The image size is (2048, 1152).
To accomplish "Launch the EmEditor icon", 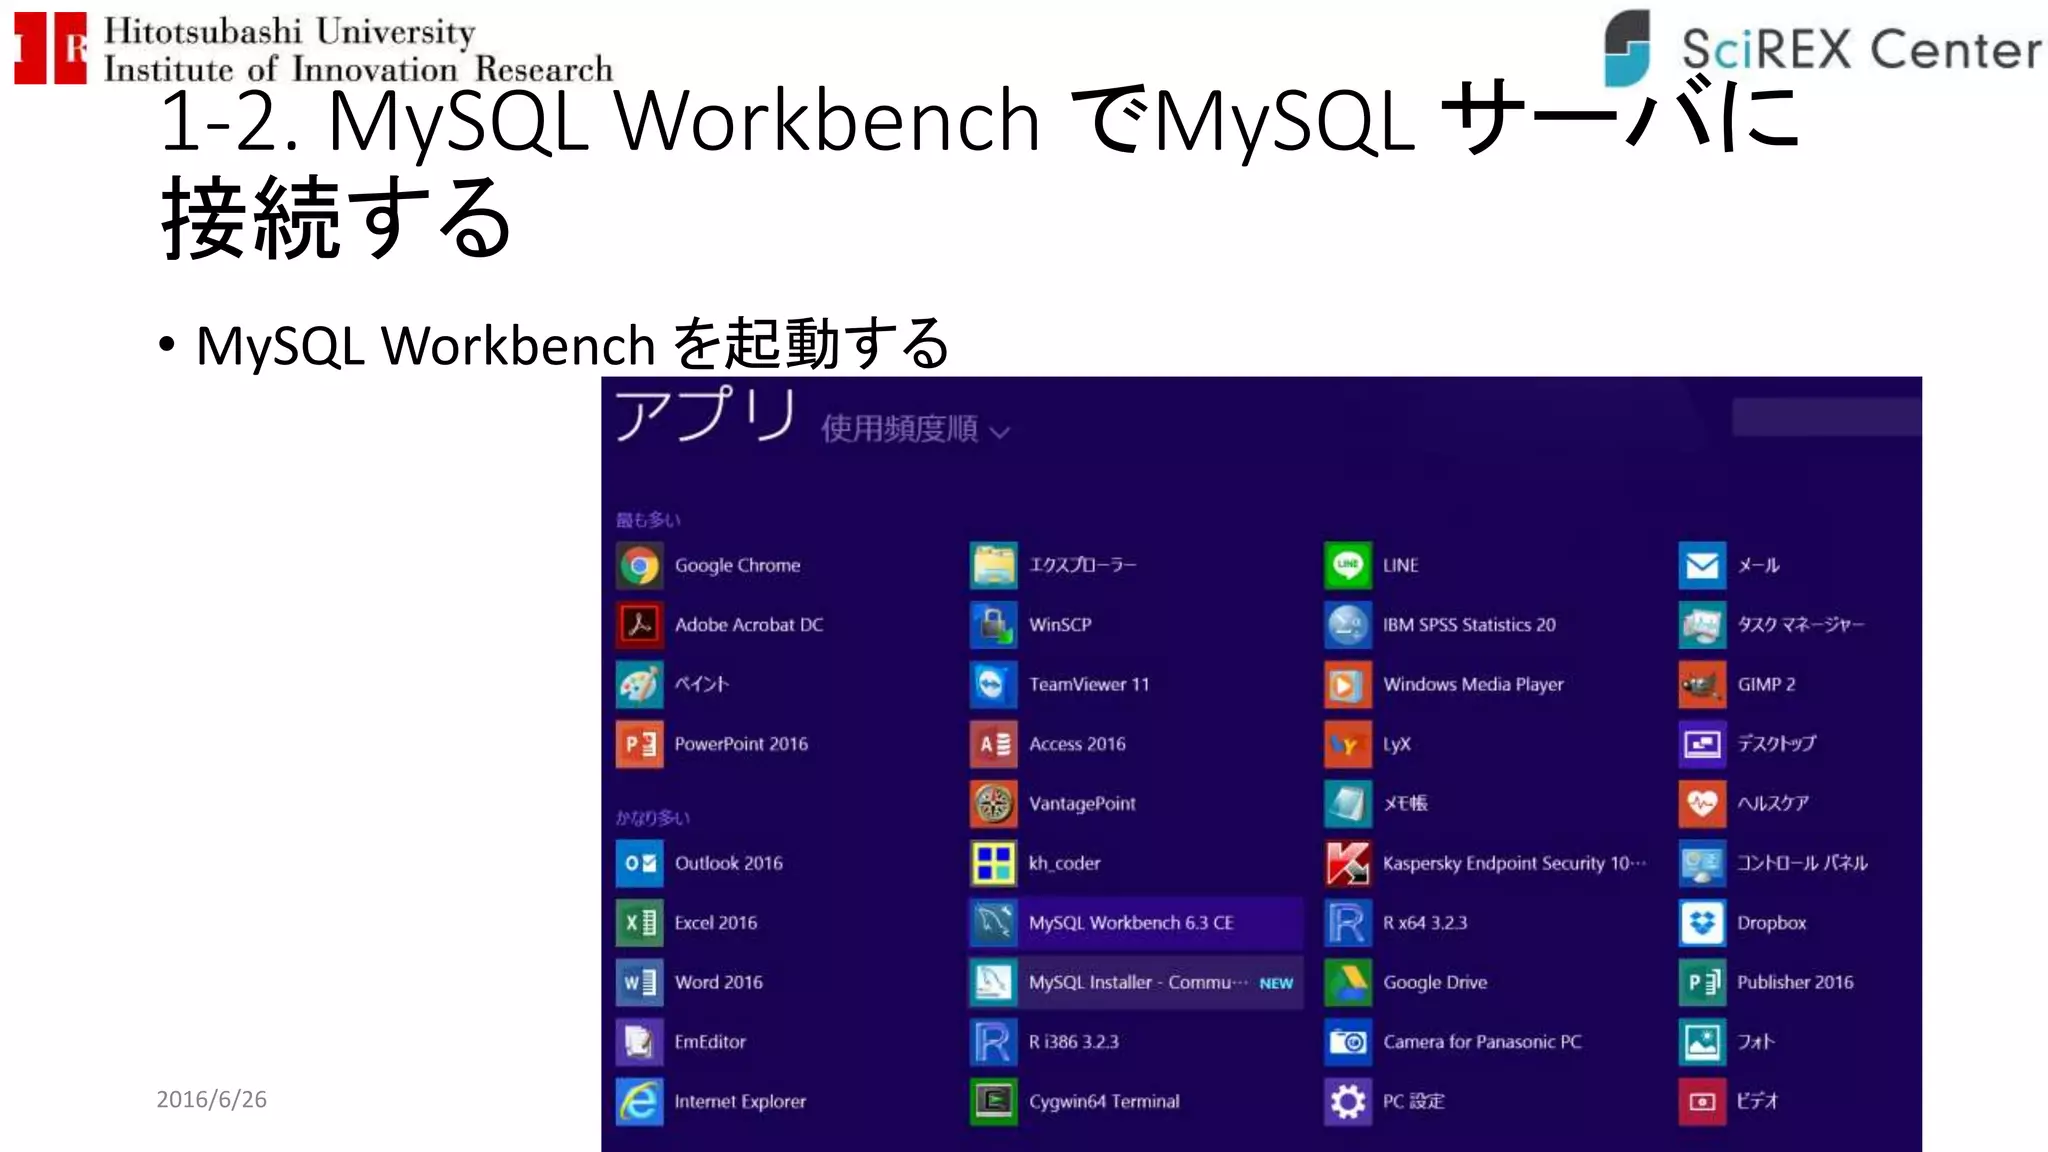I will click(x=639, y=1042).
